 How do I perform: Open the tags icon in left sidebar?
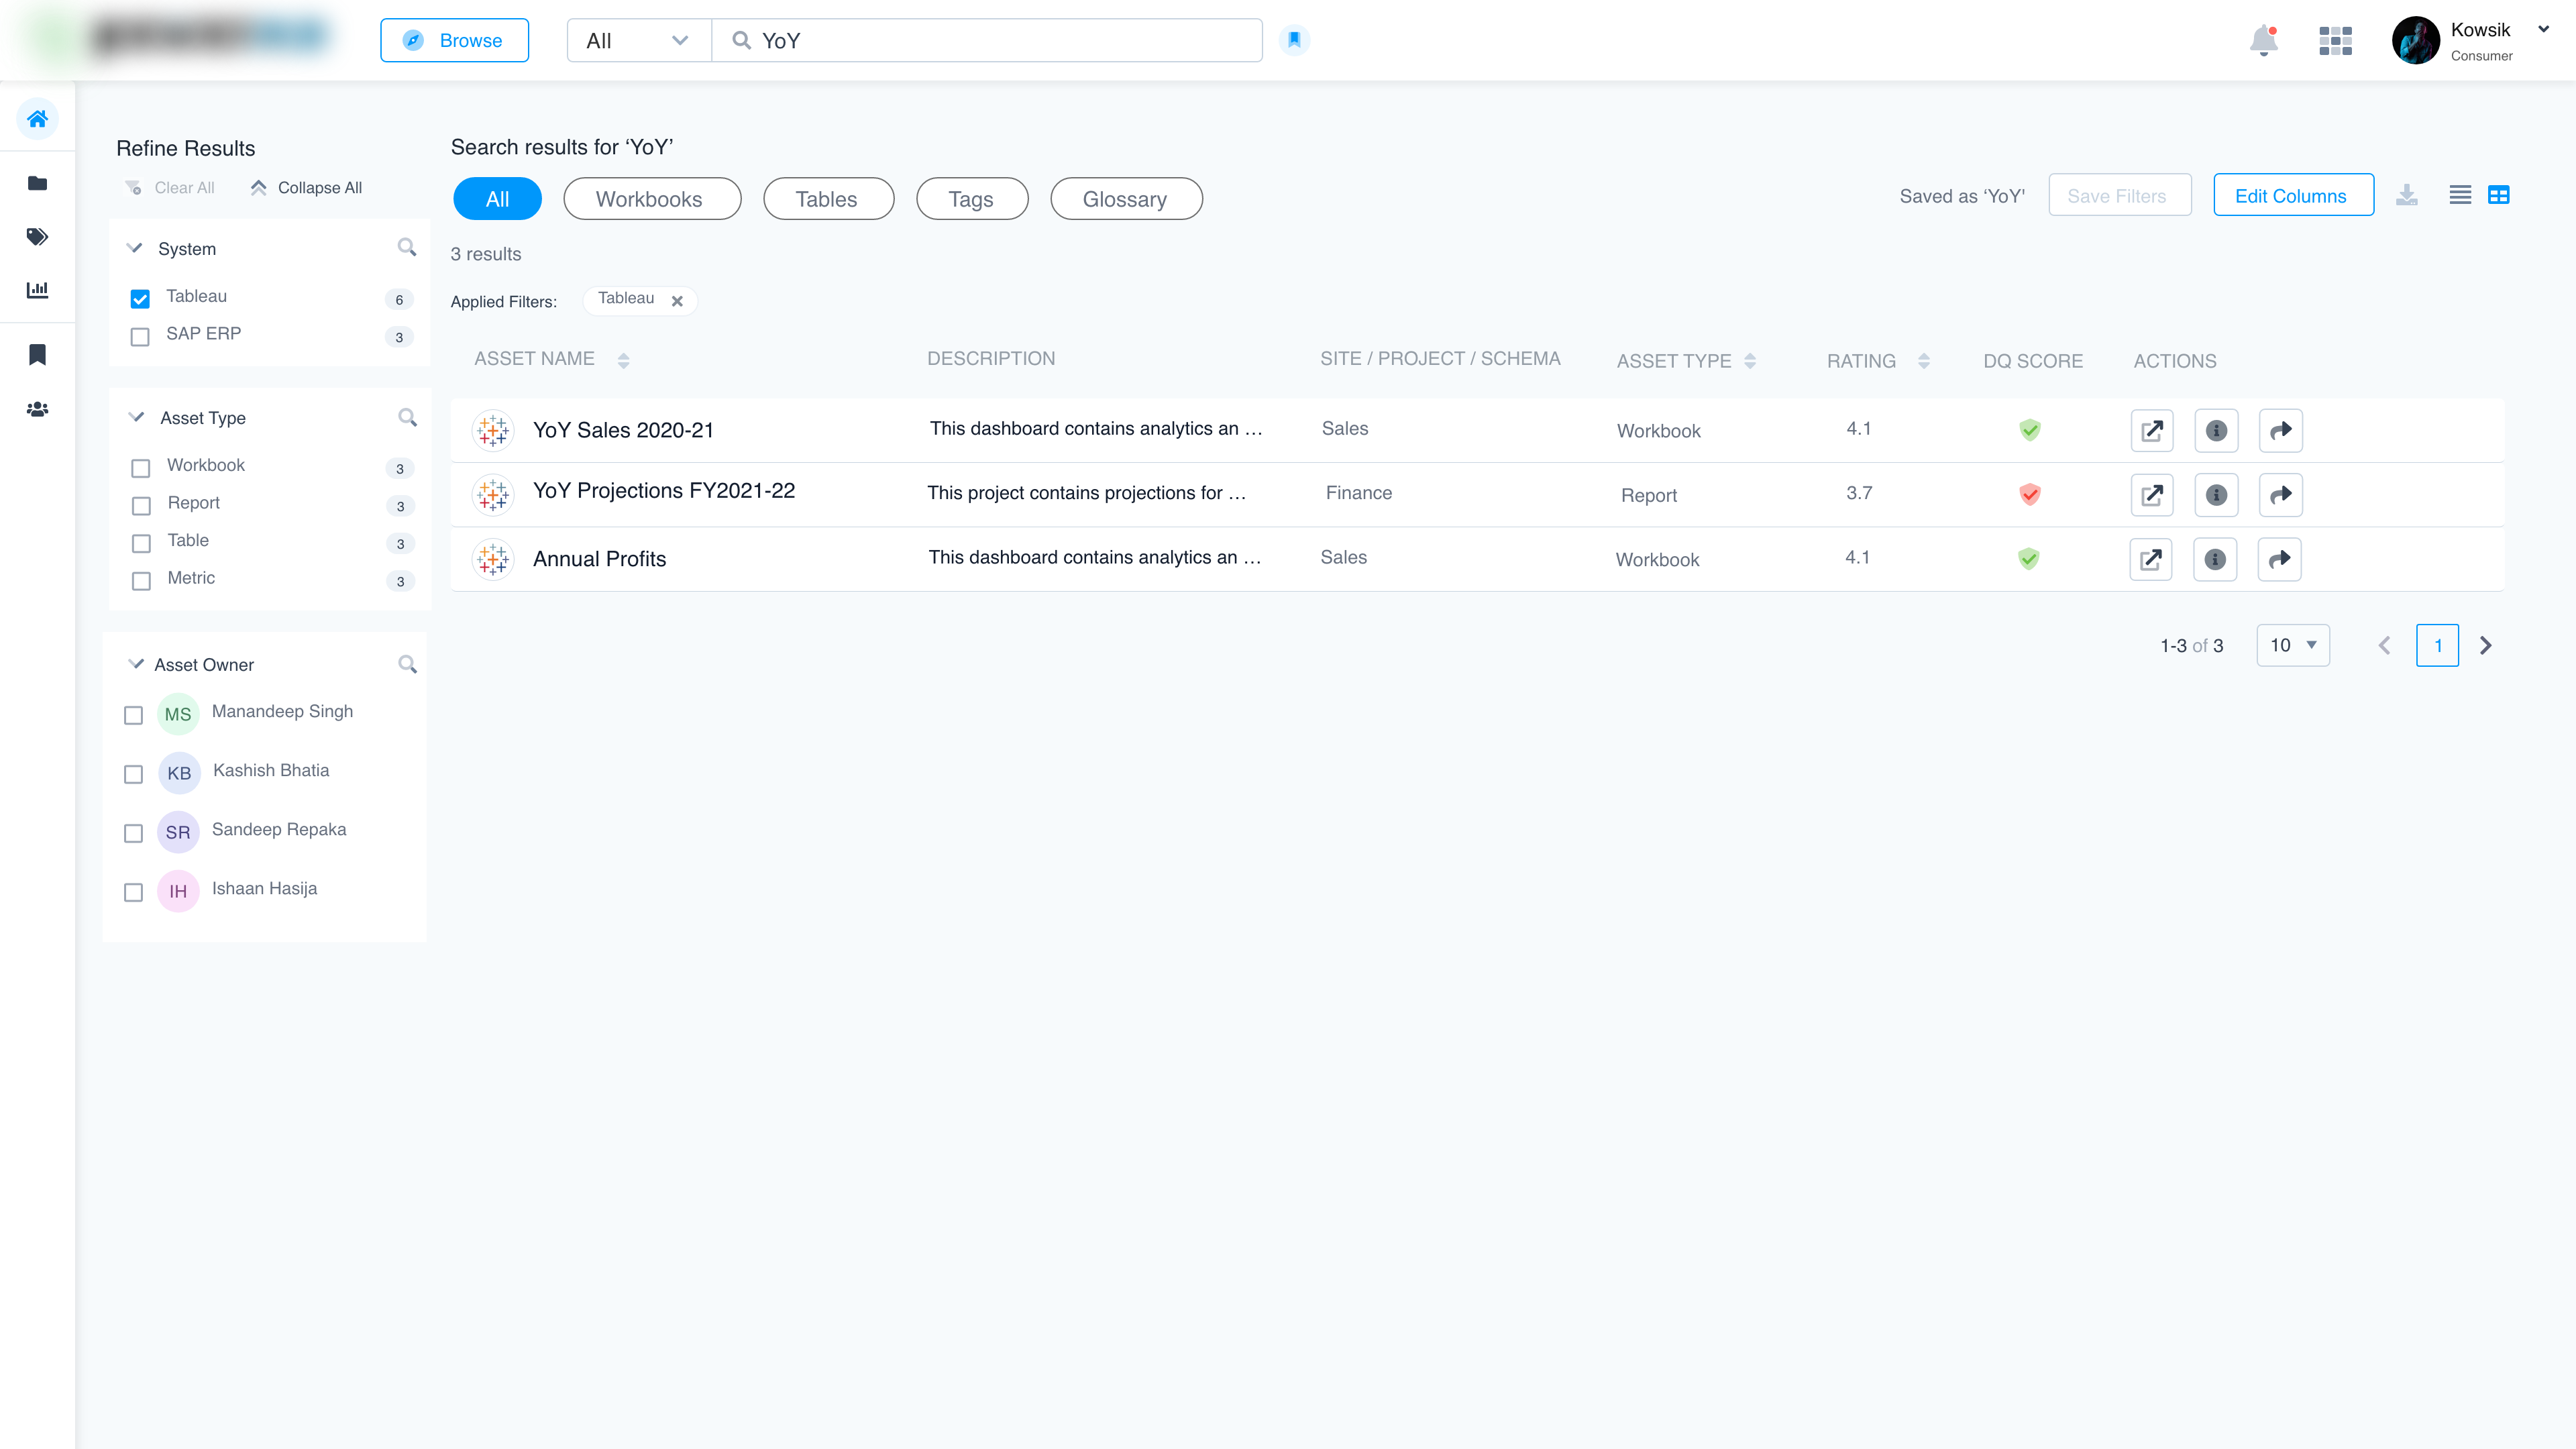coord(37,237)
